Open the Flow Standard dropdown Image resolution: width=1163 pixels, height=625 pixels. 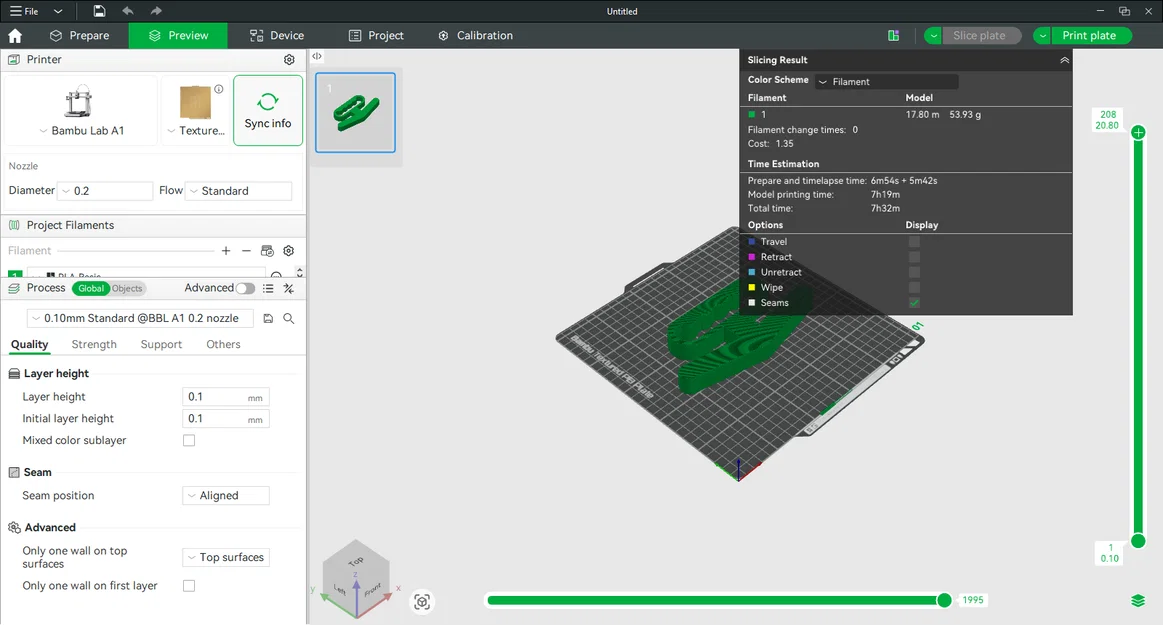pyautogui.click(x=238, y=191)
